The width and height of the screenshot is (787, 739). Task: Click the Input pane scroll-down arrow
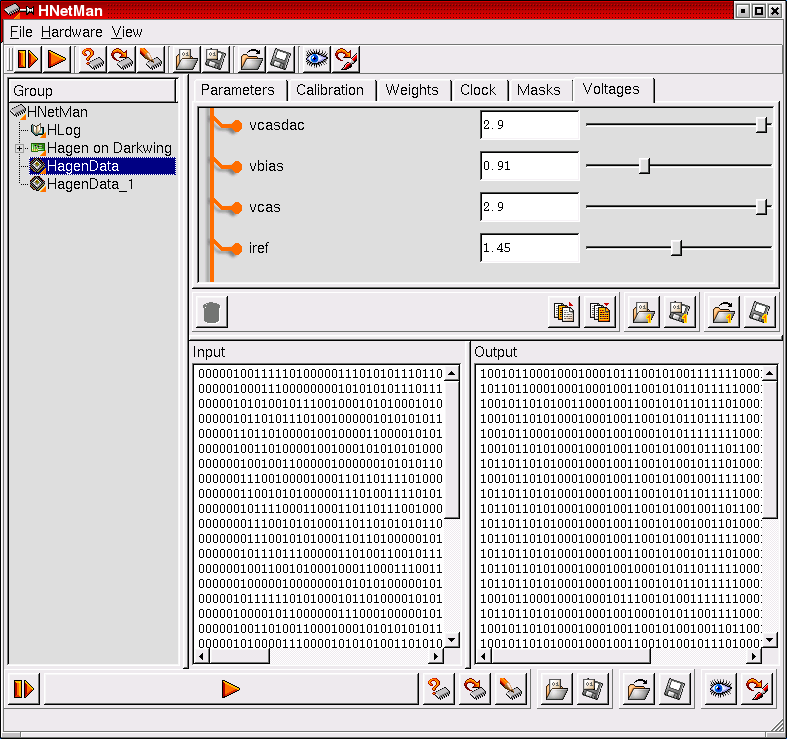(x=452, y=641)
